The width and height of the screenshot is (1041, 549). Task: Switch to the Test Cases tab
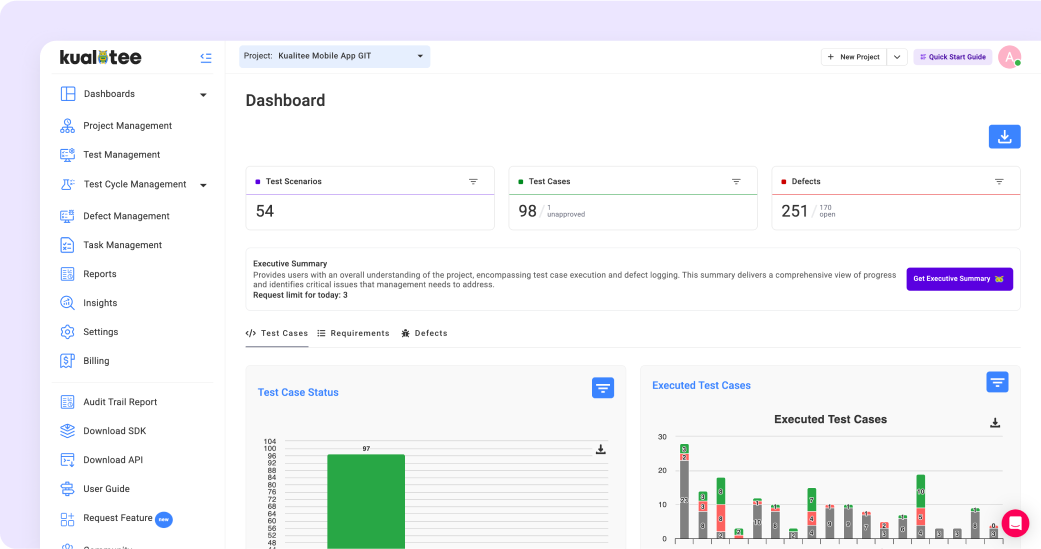coord(277,333)
